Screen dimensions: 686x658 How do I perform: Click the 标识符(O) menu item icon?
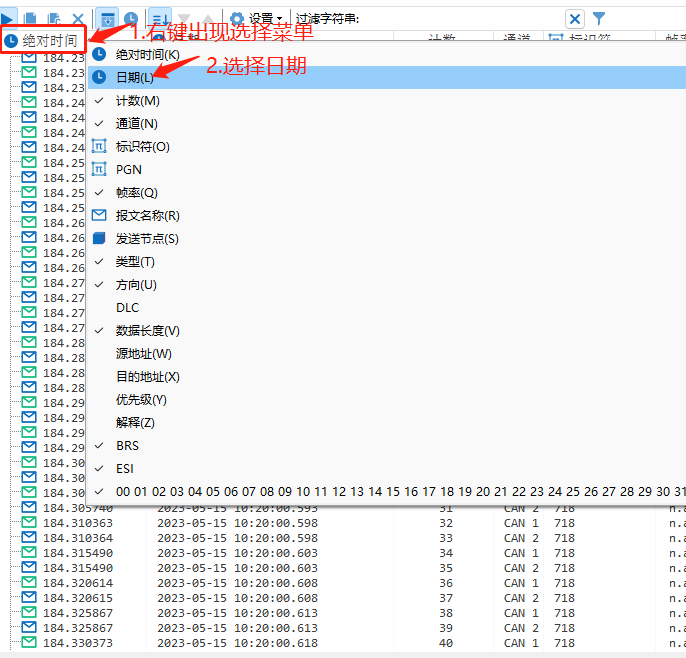point(99,146)
